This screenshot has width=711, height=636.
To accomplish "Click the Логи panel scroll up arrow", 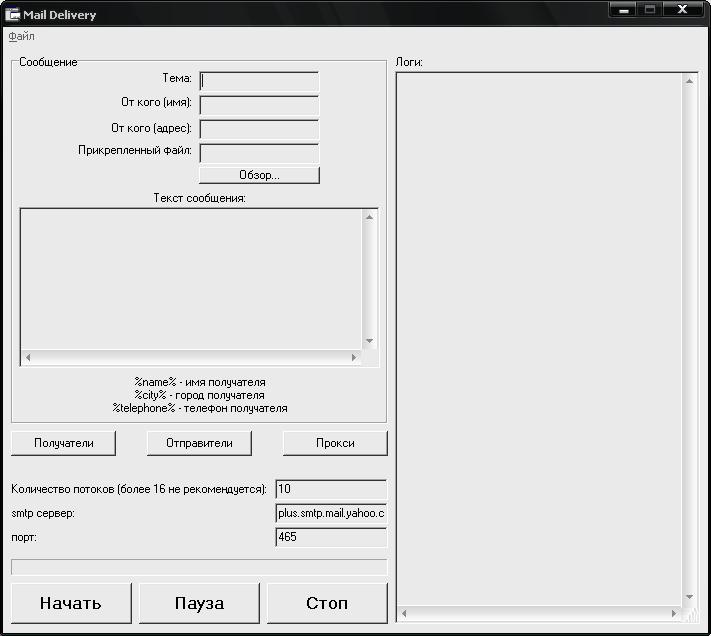I will point(689,82).
